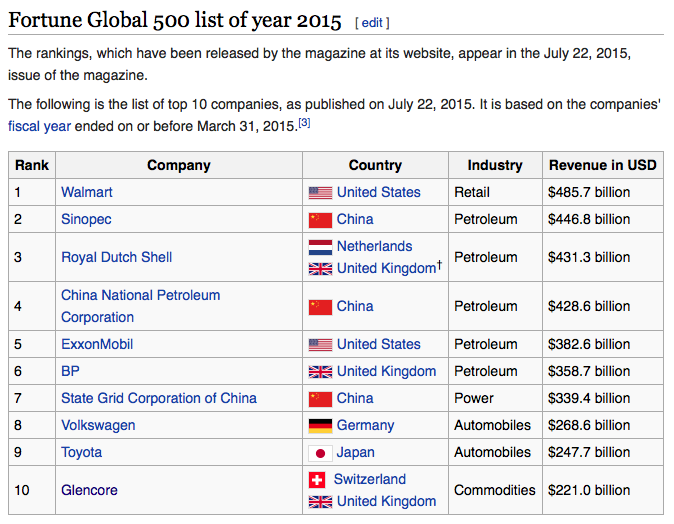Select Petroleum cell in BP row

coord(495,371)
